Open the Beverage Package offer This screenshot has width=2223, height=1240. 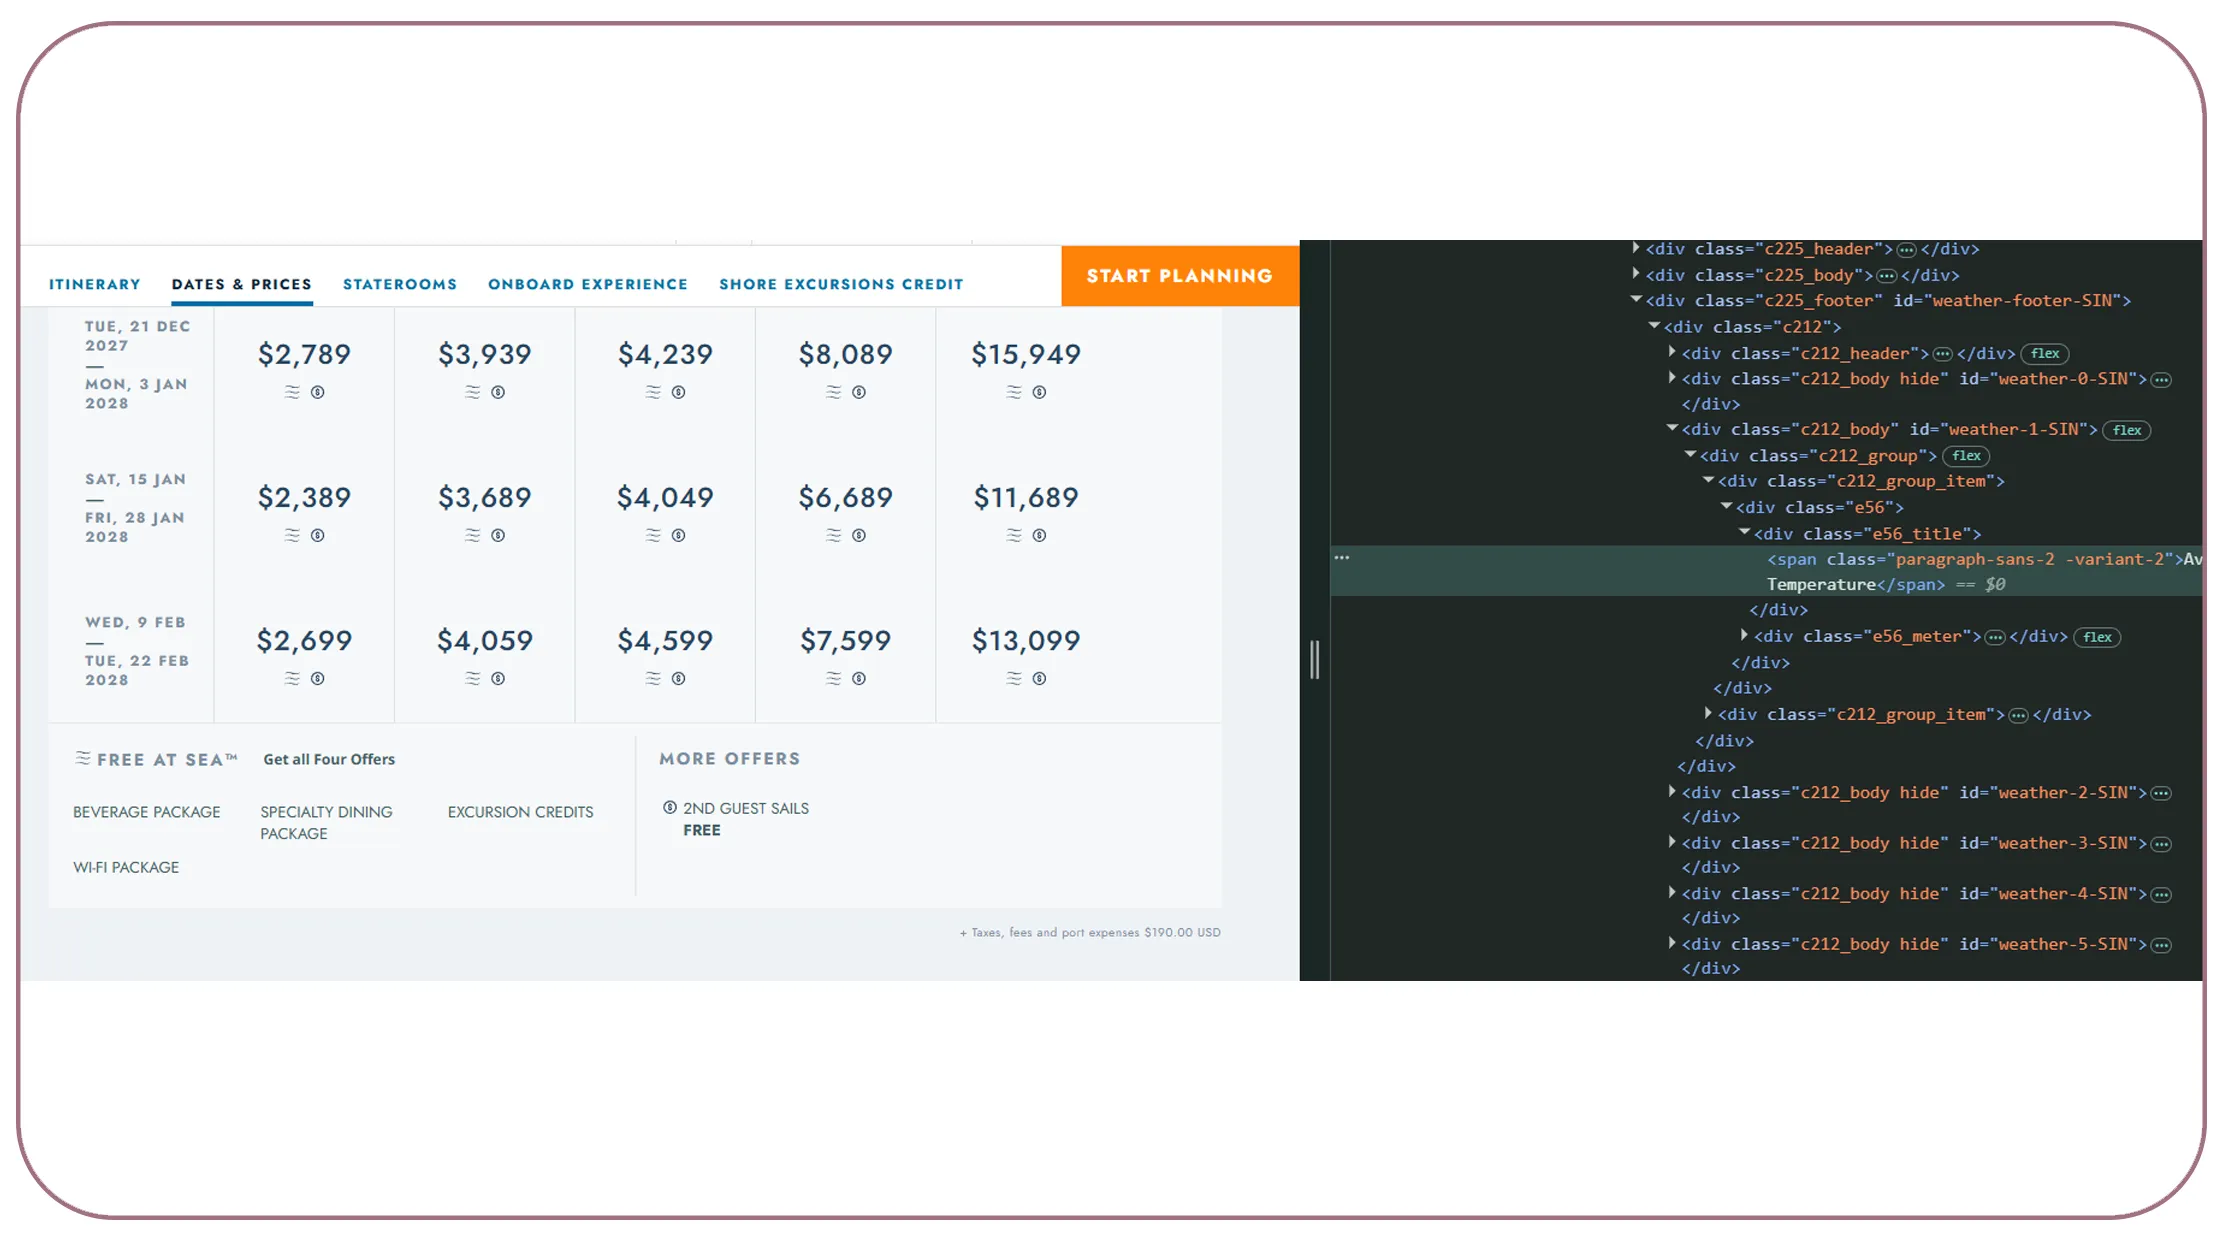[147, 812]
